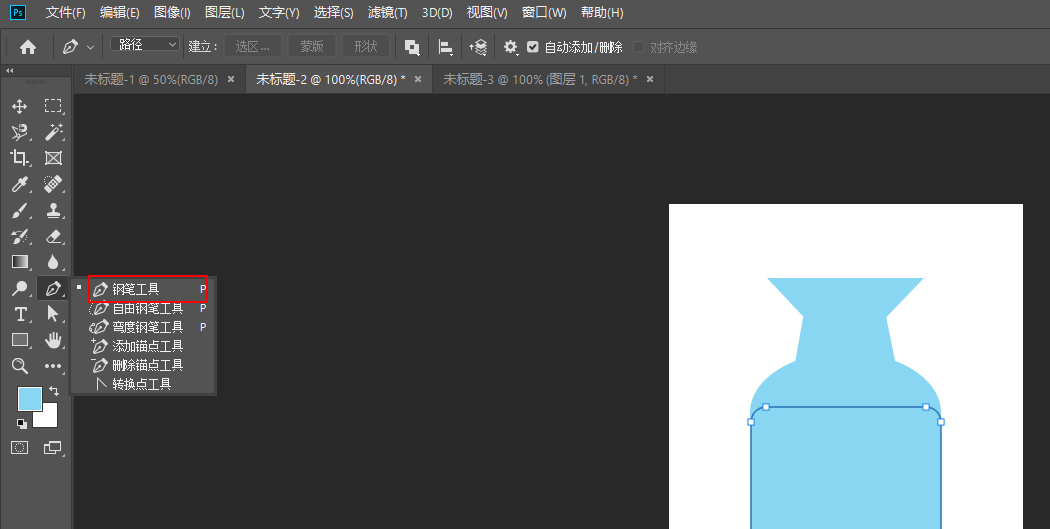
Task: Select the Hand tool
Action: [53, 340]
